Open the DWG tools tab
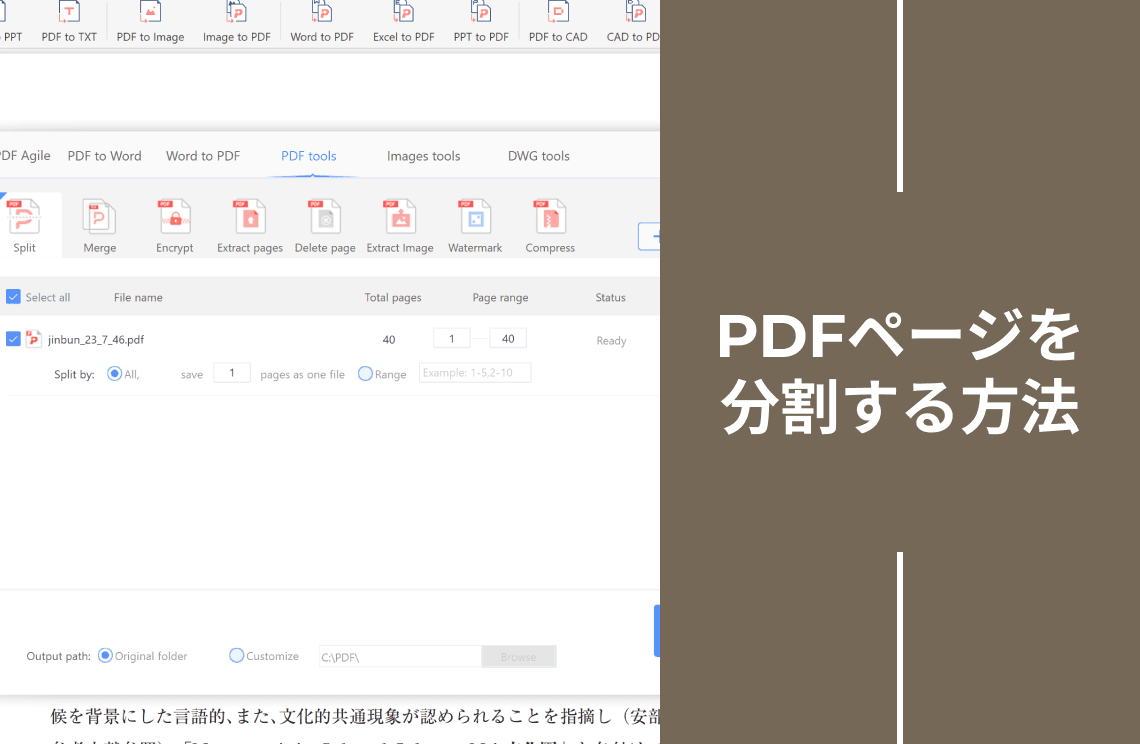 pyautogui.click(x=538, y=156)
